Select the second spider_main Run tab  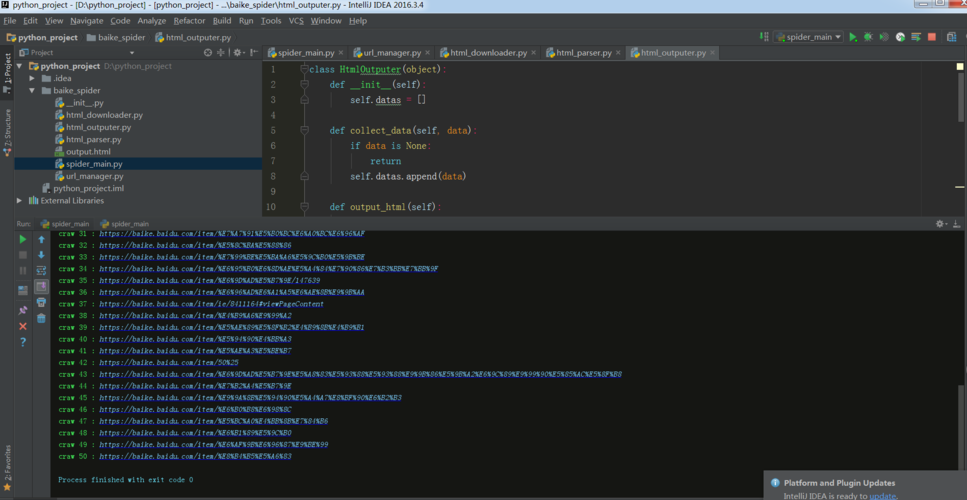pyautogui.click(x=125, y=224)
